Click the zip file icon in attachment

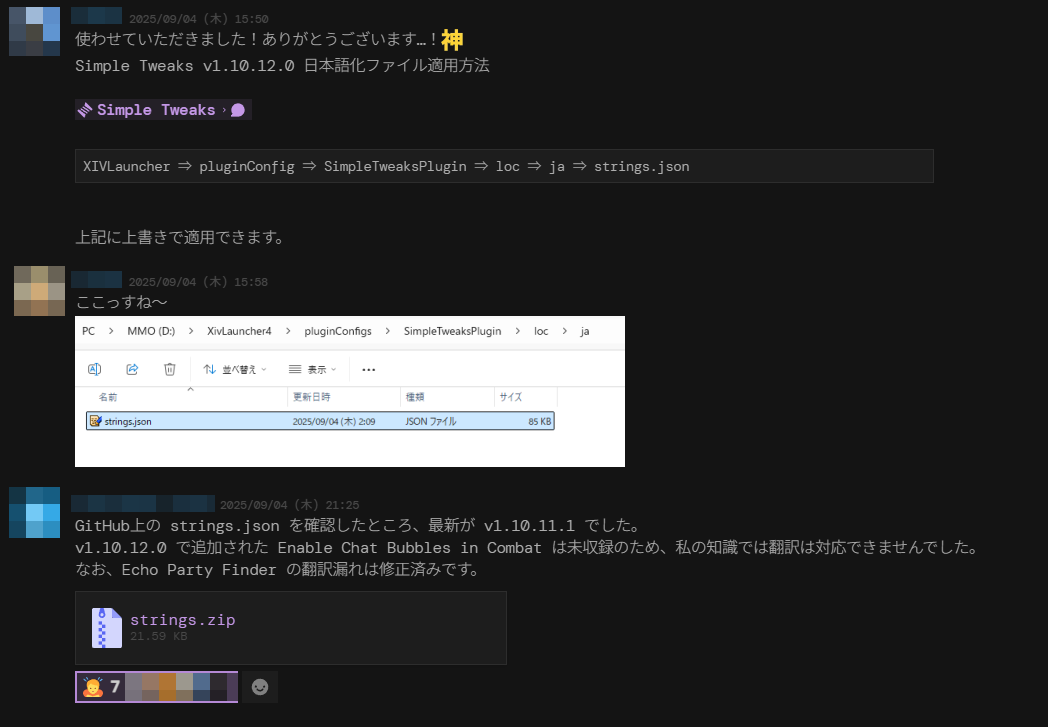coord(106,627)
